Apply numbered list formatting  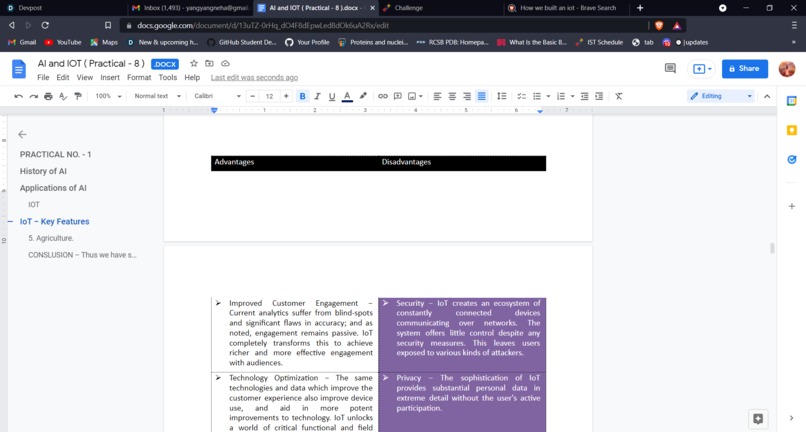(x=561, y=96)
